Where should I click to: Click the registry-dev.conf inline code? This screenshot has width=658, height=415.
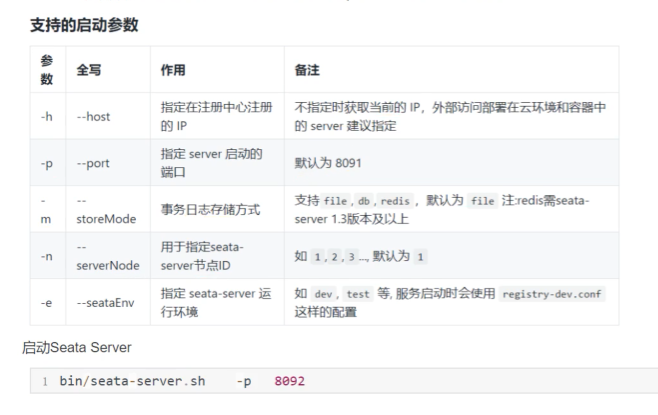click(x=554, y=294)
